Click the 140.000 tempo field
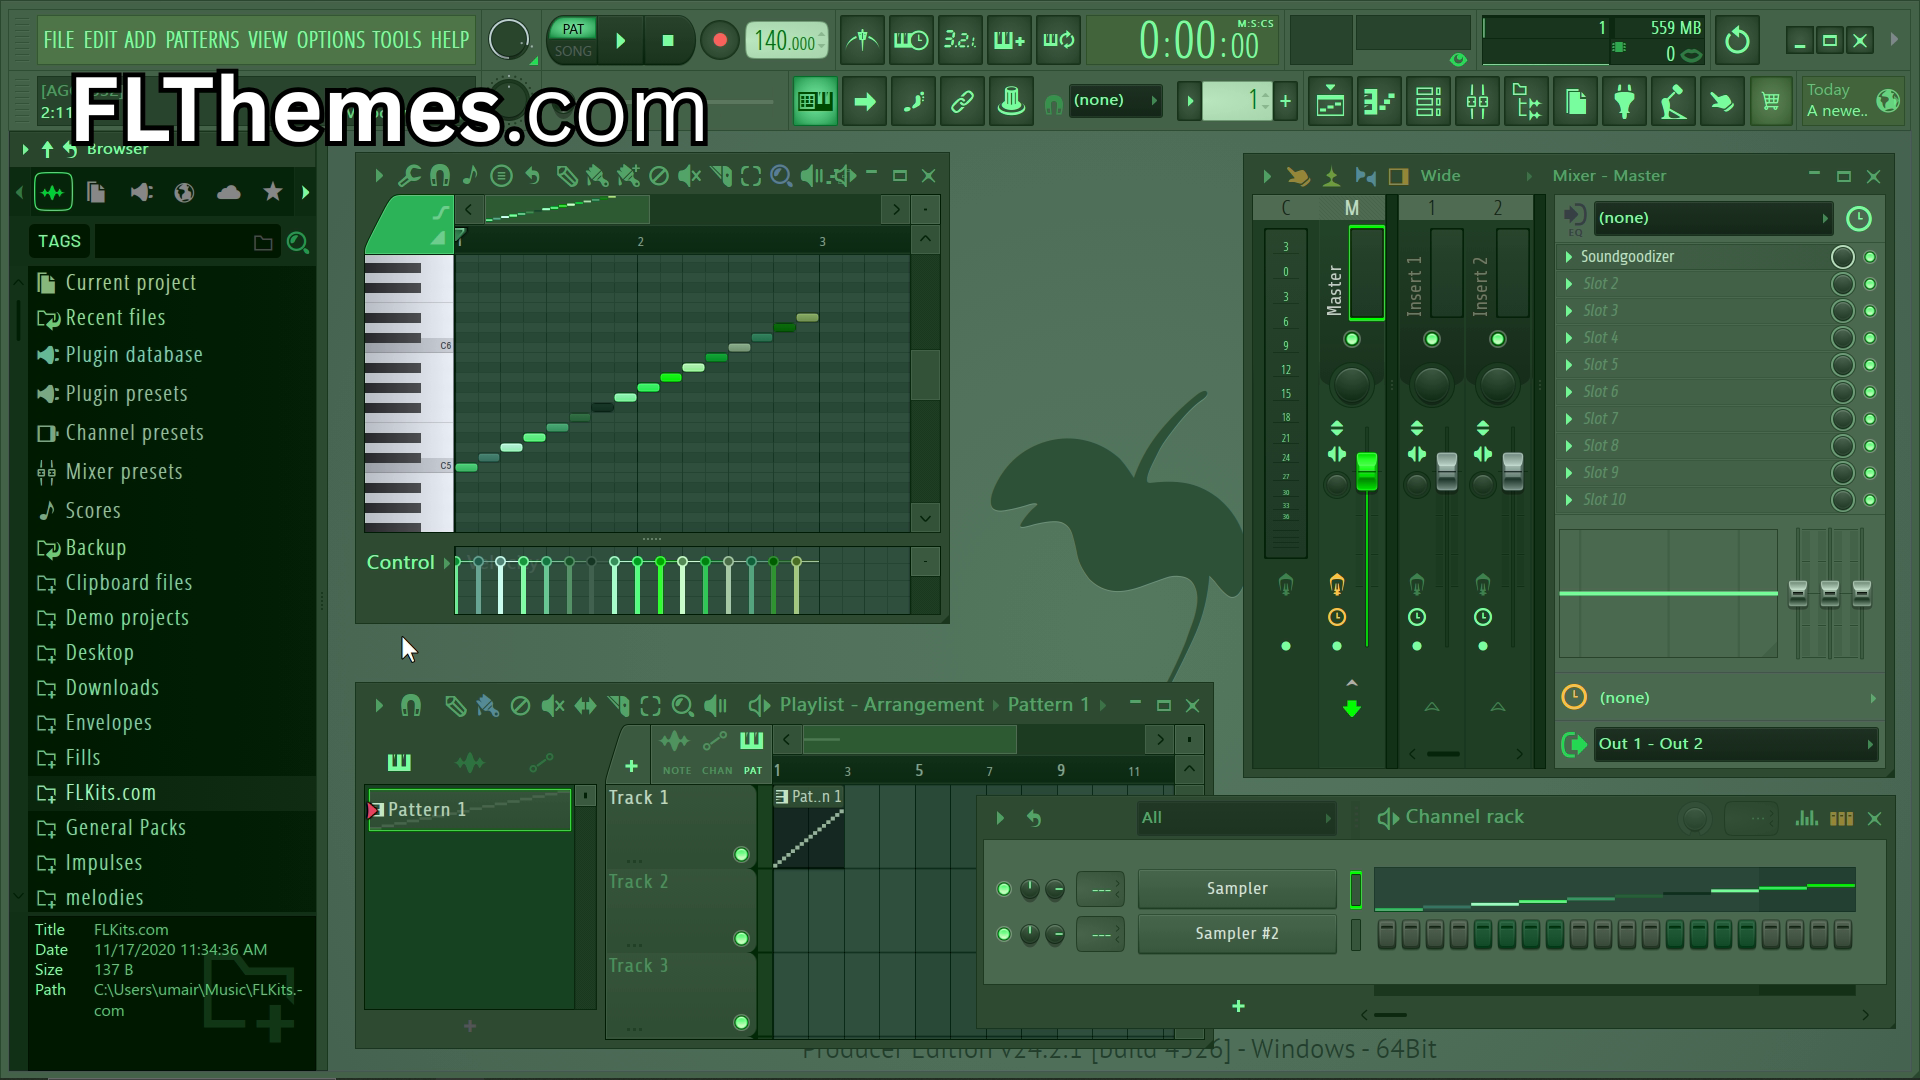This screenshot has width=1920, height=1080. coord(787,41)
